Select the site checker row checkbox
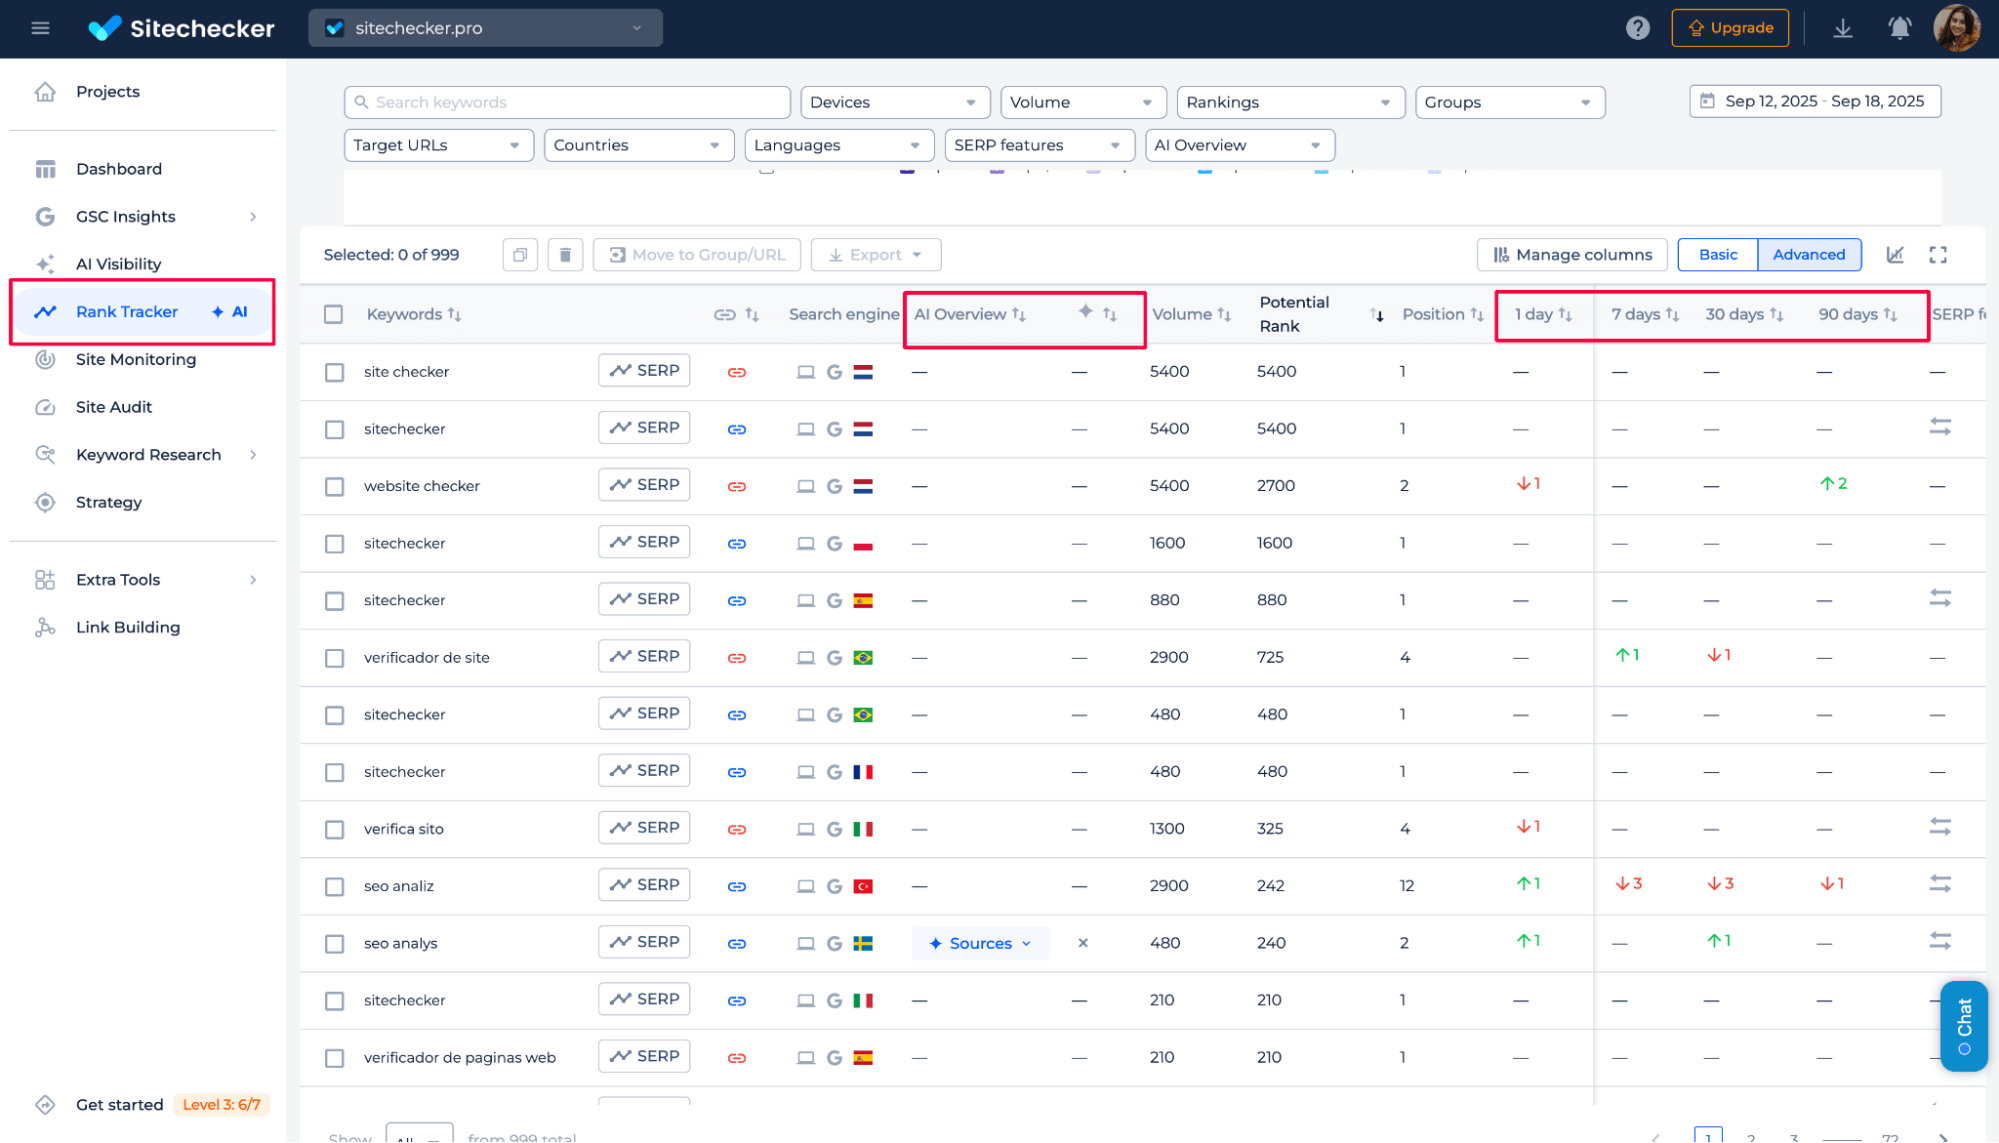Viewport: 1999px width, 1143px height. pyautogui.click(x=334, y=372)
